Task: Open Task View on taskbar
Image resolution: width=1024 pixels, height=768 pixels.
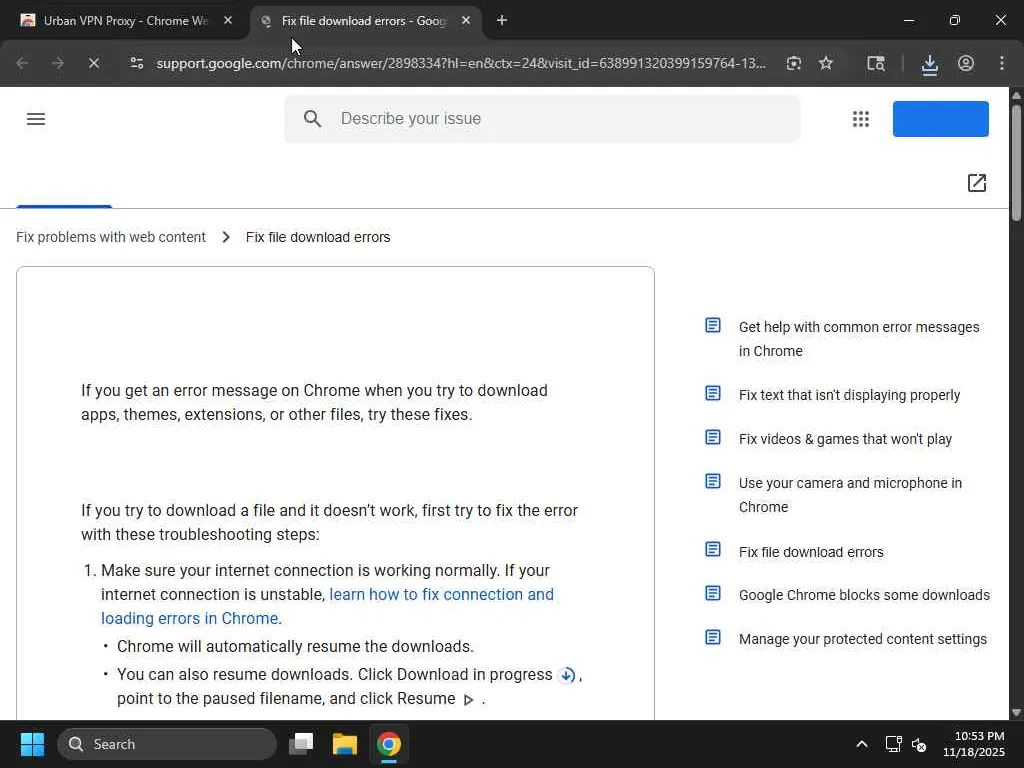Action: [301, 744]
